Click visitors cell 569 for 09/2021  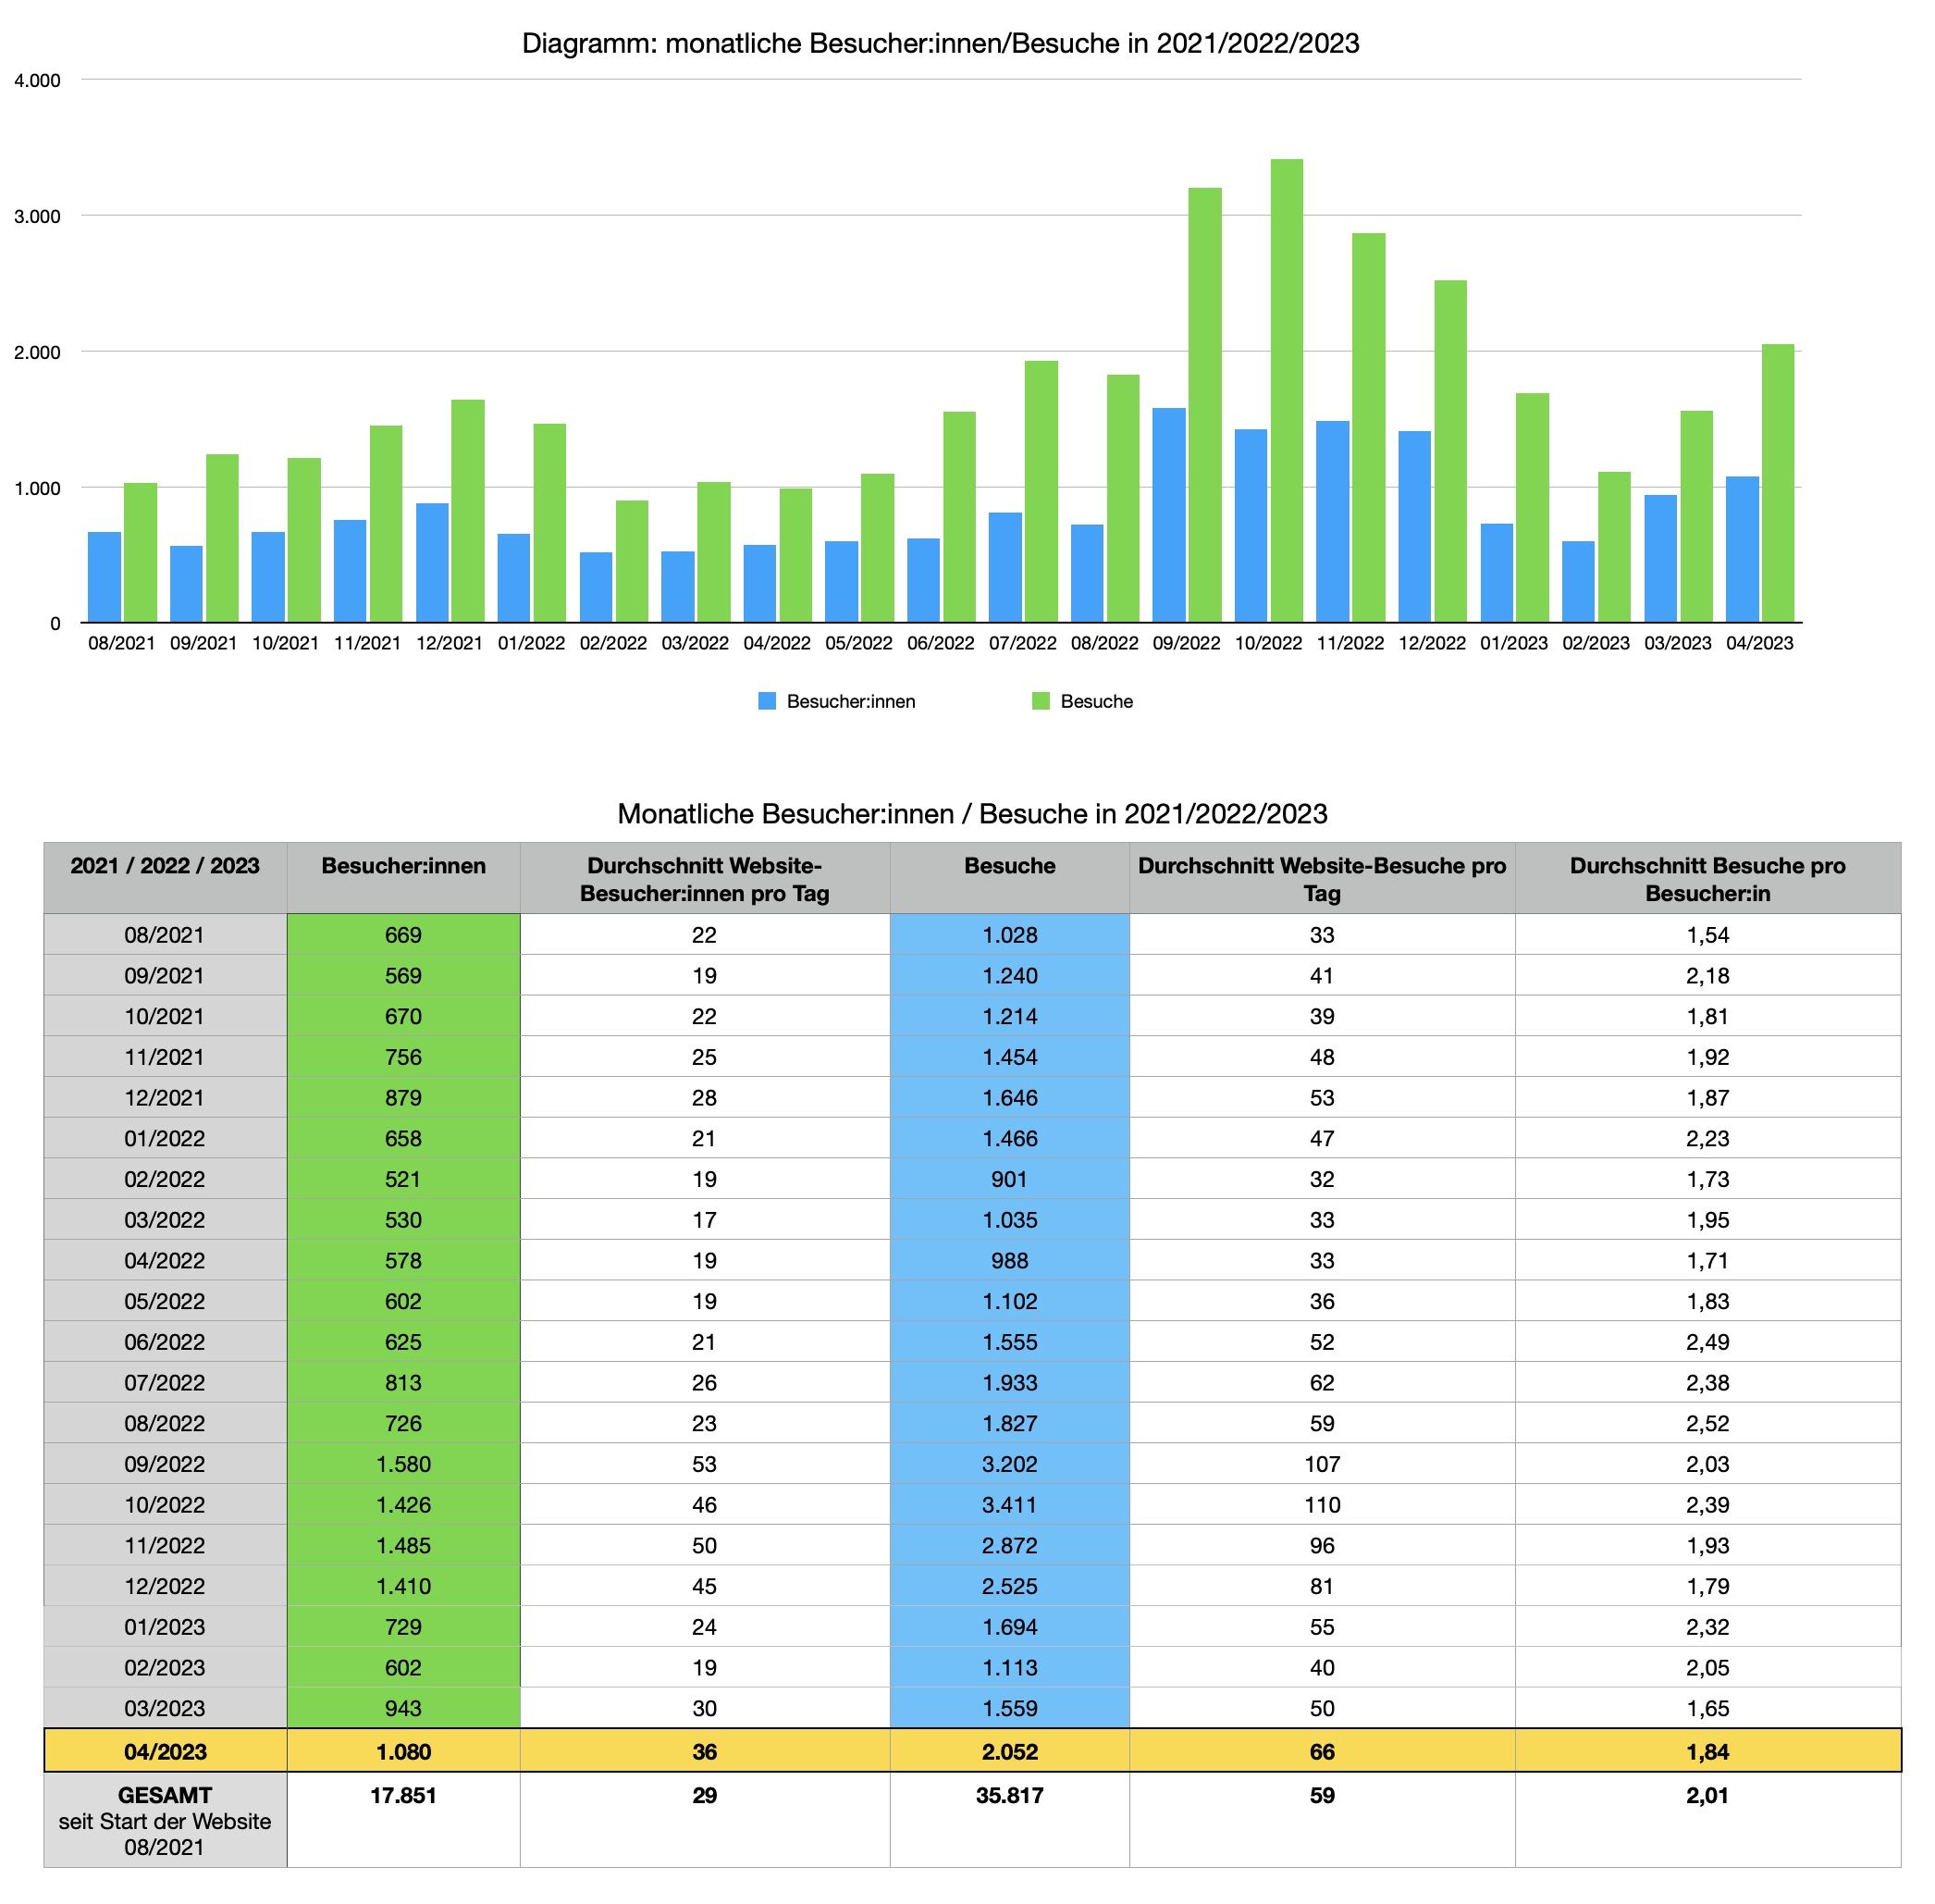(404, 976)
